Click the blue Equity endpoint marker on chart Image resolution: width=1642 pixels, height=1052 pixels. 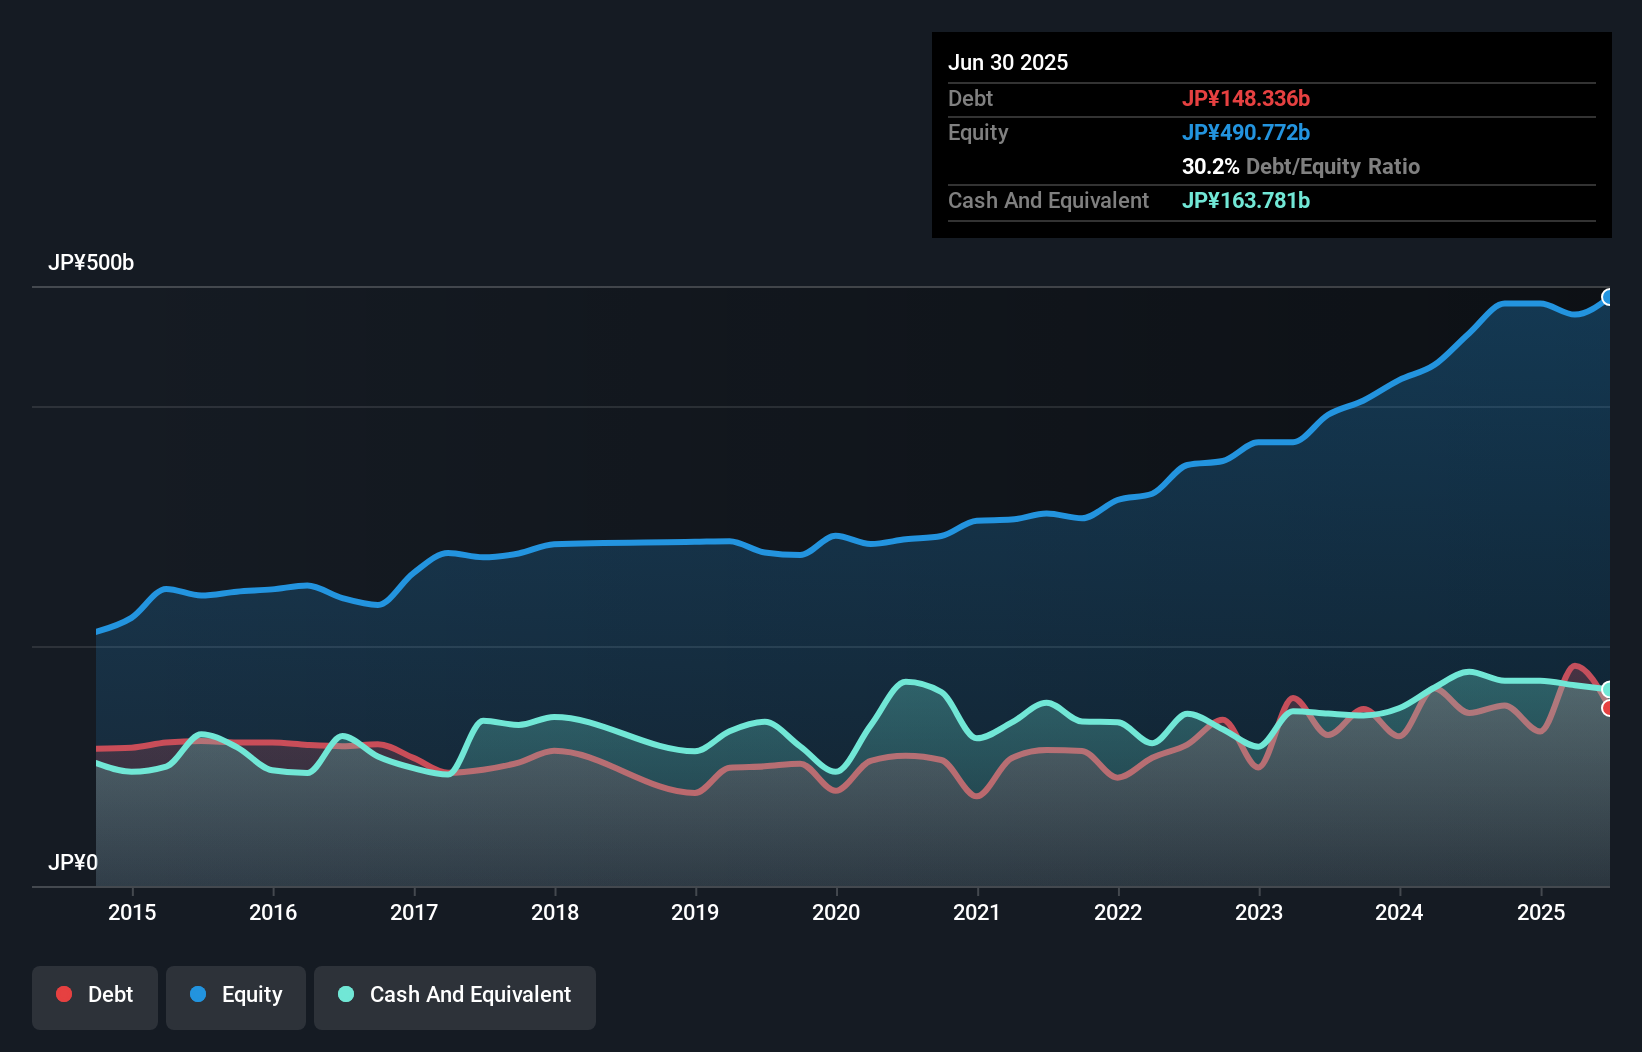[x=1608, y=297]
